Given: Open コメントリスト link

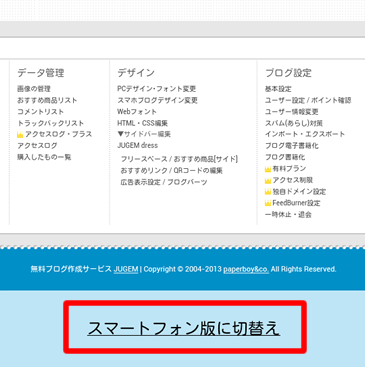Looking at the screenshot, I should coord(40,112).
